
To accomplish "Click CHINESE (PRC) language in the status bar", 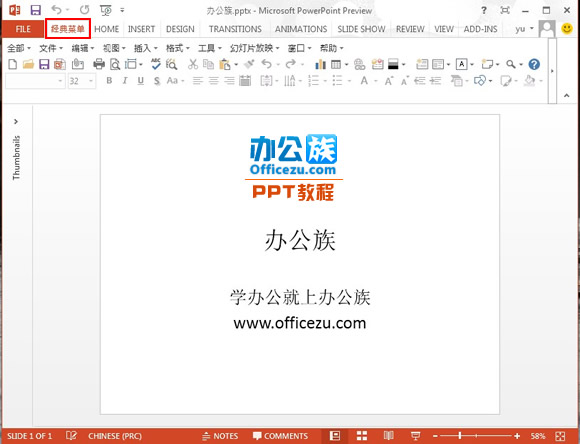I will (x=115, y=436).
